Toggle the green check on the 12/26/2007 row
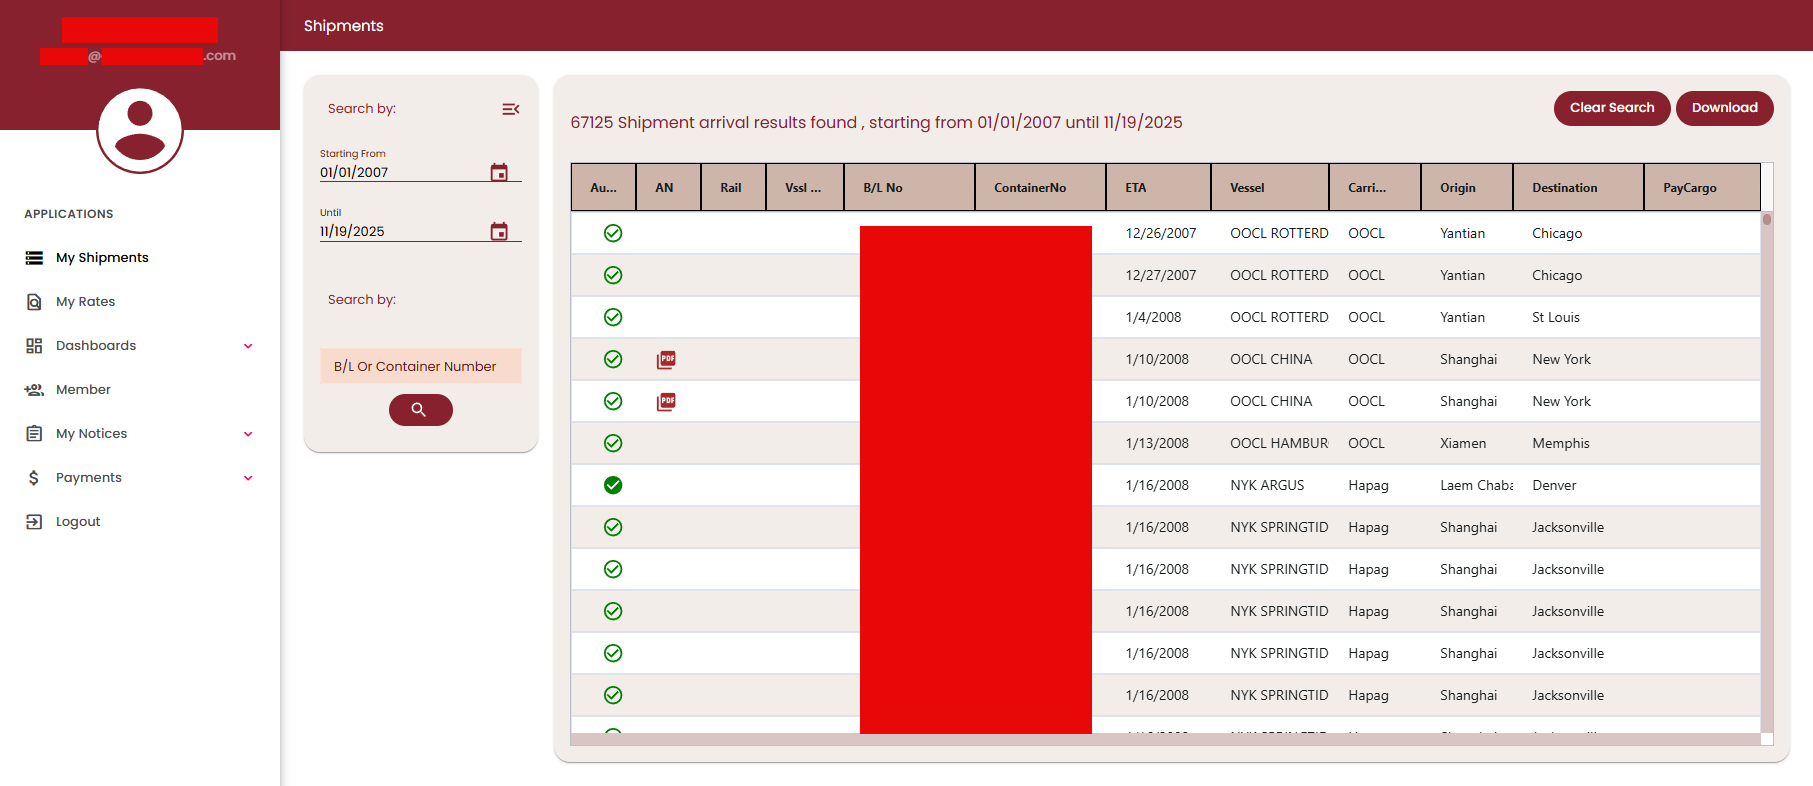Viewport: 1813px width, 786px height. click(613, 233)
